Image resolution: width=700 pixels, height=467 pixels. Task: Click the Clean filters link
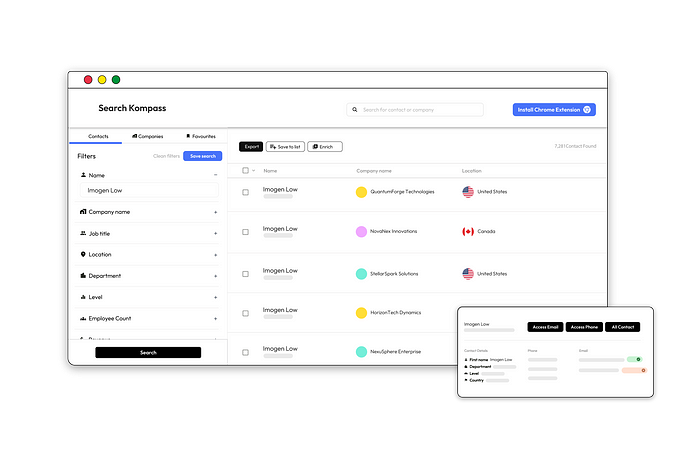(166, 156)
